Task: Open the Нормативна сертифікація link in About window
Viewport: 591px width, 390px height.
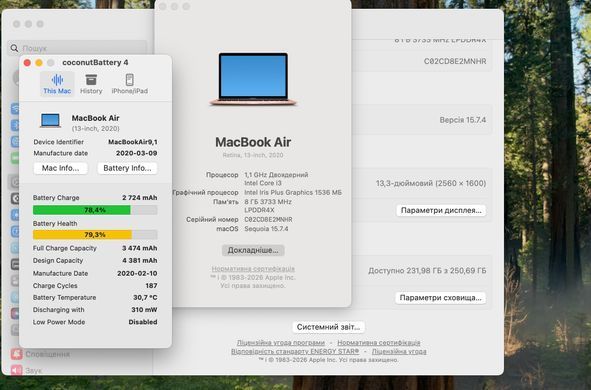Action: [x=253, y=269]
